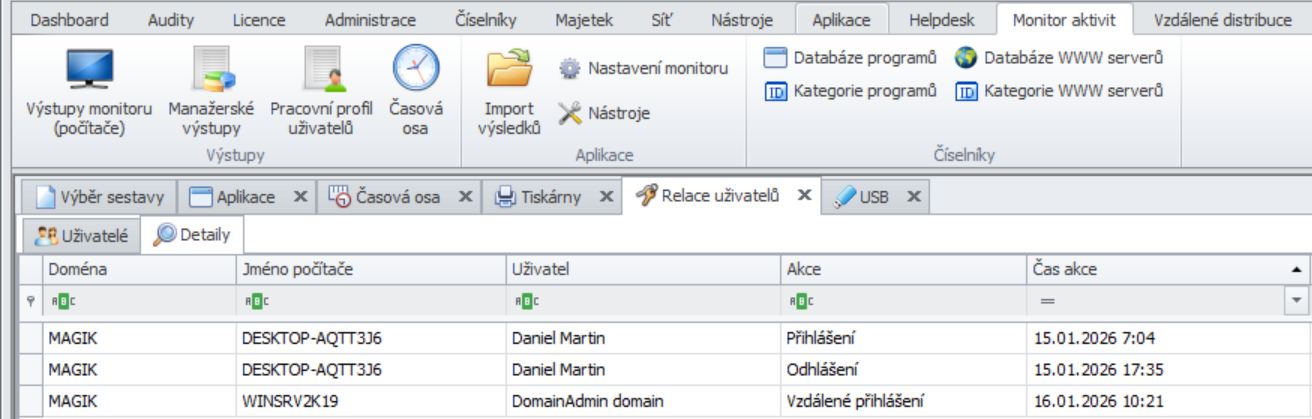Image resolution: width=1312 pixels, height=419 pixels.
Task: Sort by Doména column header
Action: coord(138,269)
